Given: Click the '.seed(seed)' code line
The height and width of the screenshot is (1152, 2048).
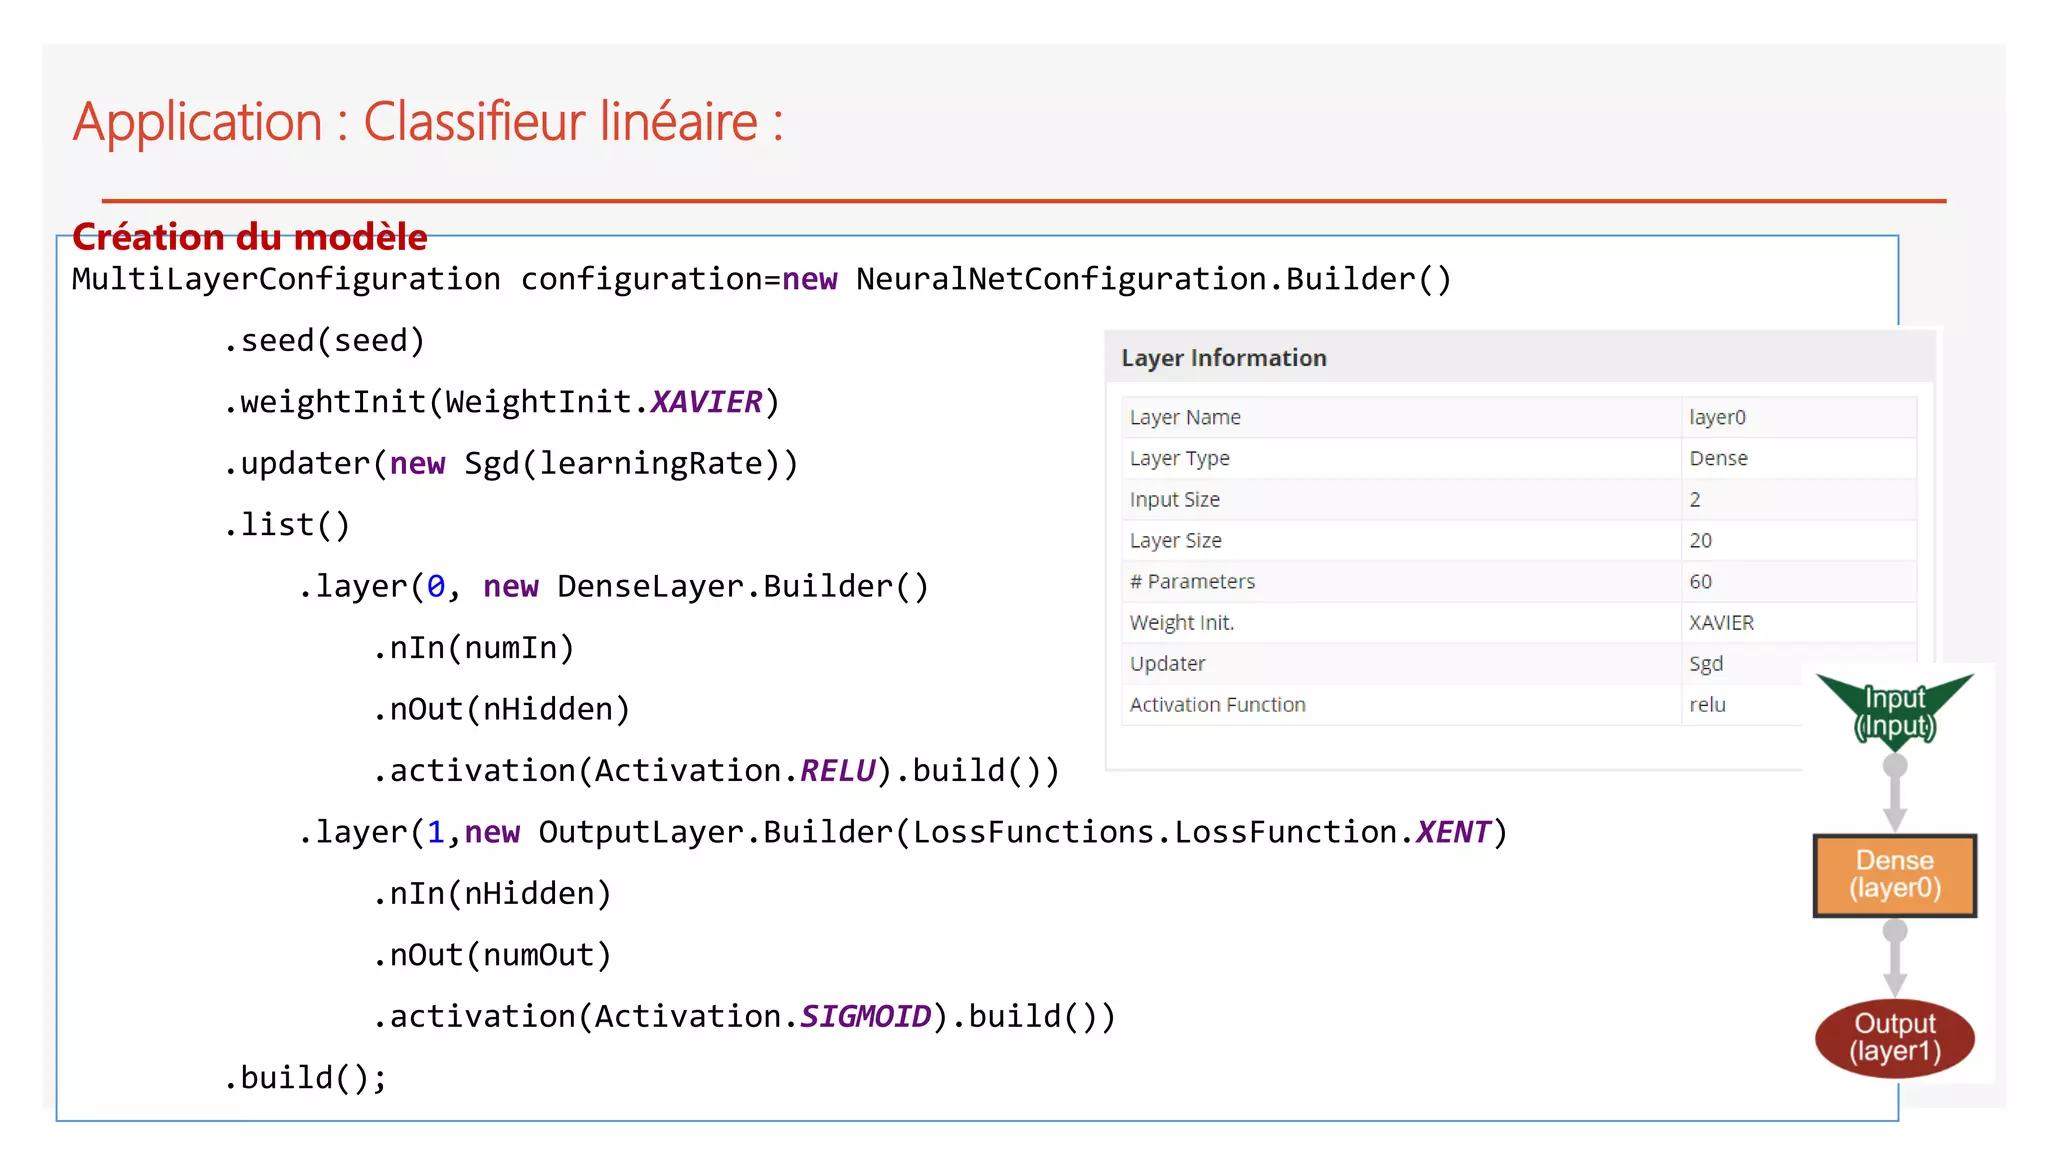Looking at the screenshot, I should (325, 341).
